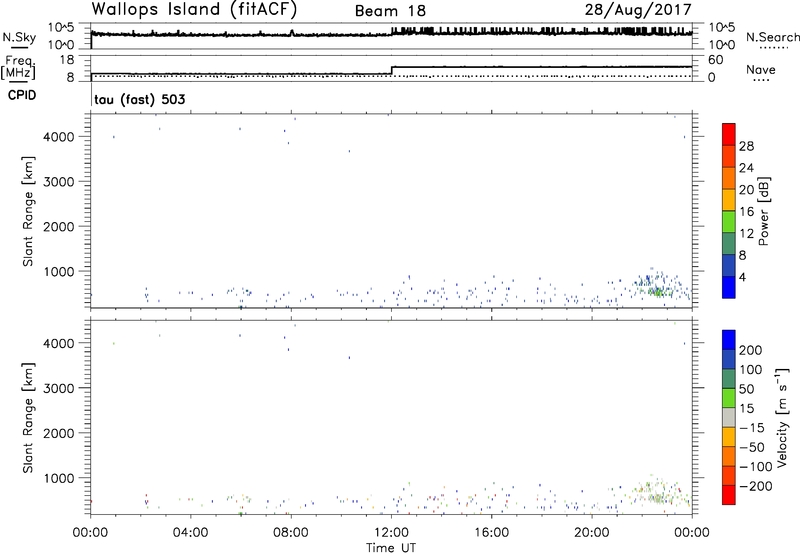Click the '-100' Velocity scale value
The image size is (800, 554).
(x=756, y=467)
